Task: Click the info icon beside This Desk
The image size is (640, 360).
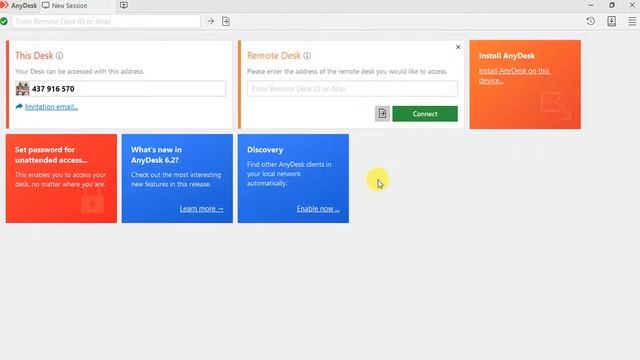Action: [60, 56]
